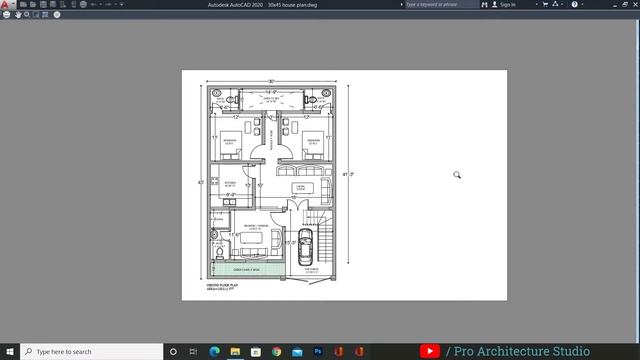Viewport: 640px width, 360px height.
Task: Open the Autodesk App Store cart icon
Action: [x=545, y=4]
